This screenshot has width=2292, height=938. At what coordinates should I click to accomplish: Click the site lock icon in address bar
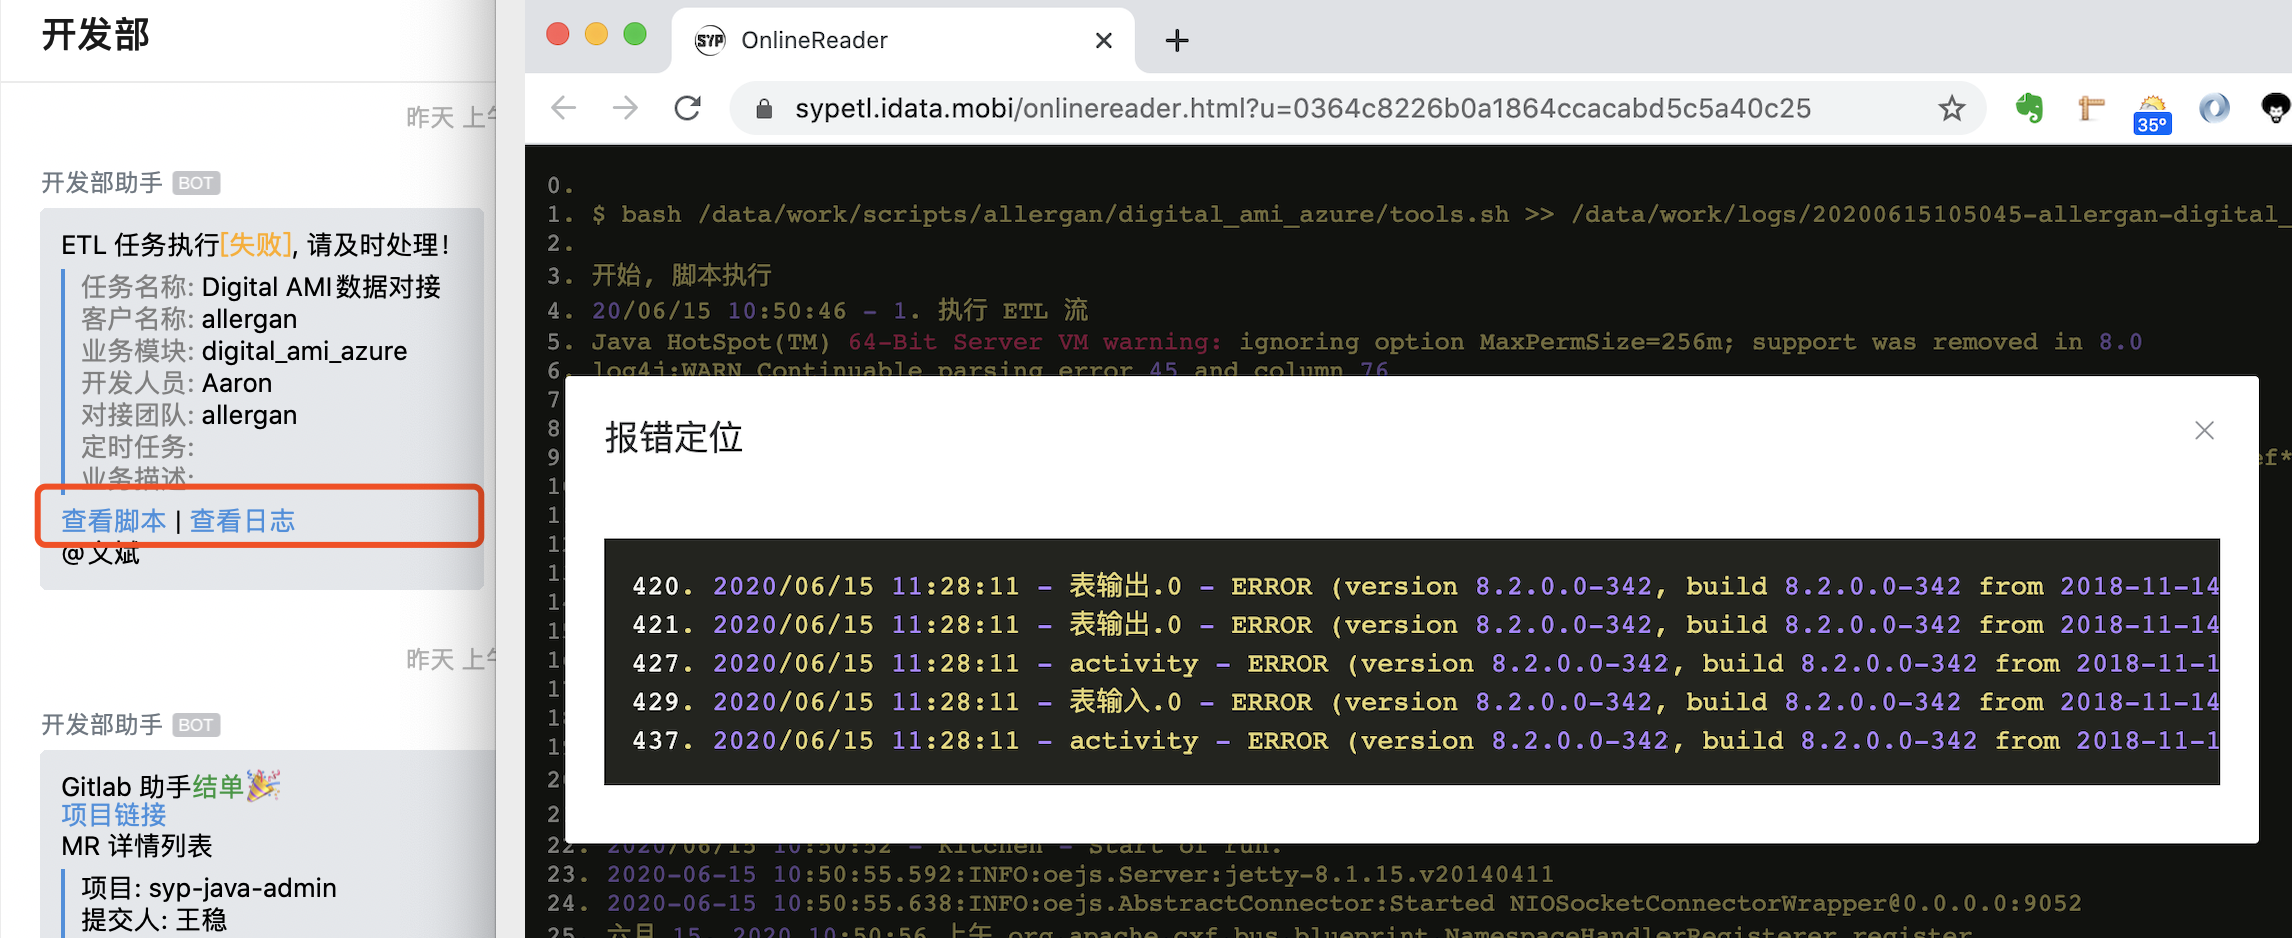764,108
